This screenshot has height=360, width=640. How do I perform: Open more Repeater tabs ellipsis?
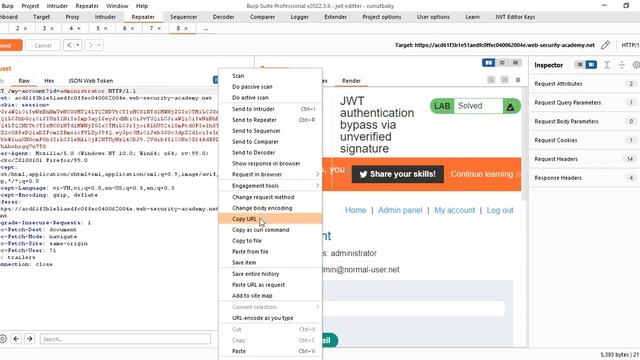coord(206,28)
